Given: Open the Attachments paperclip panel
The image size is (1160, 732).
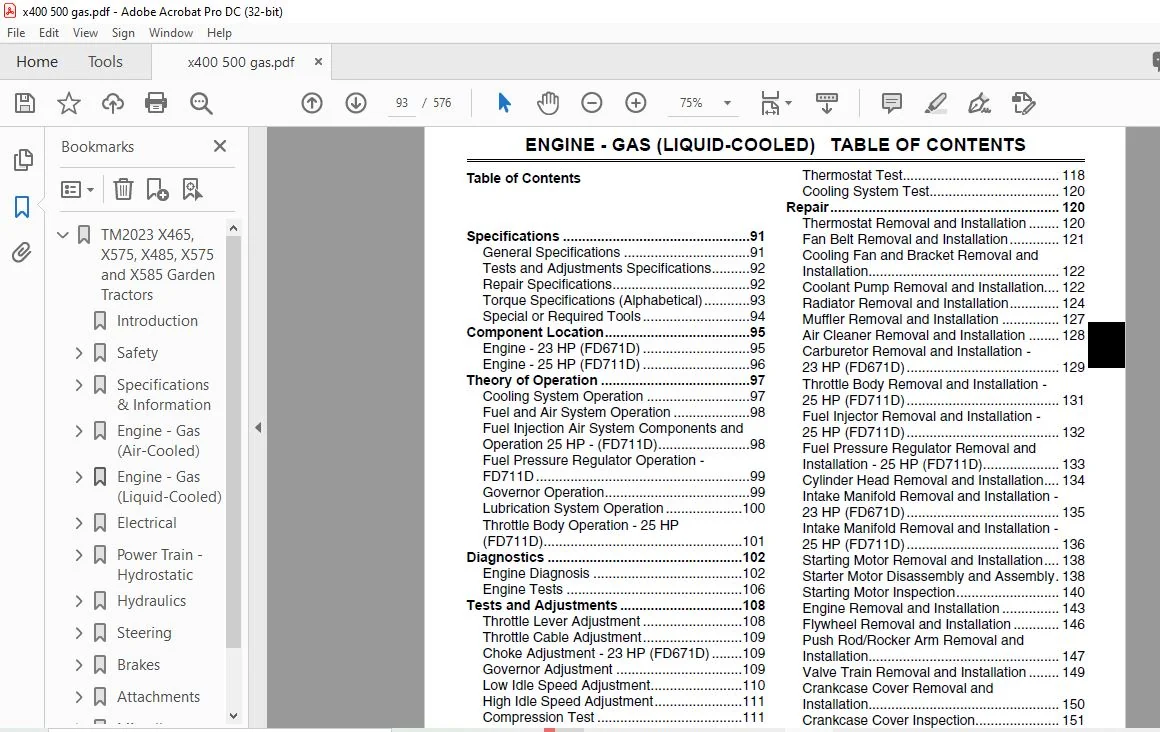Looking at the screenshot, I should [22, 253].
